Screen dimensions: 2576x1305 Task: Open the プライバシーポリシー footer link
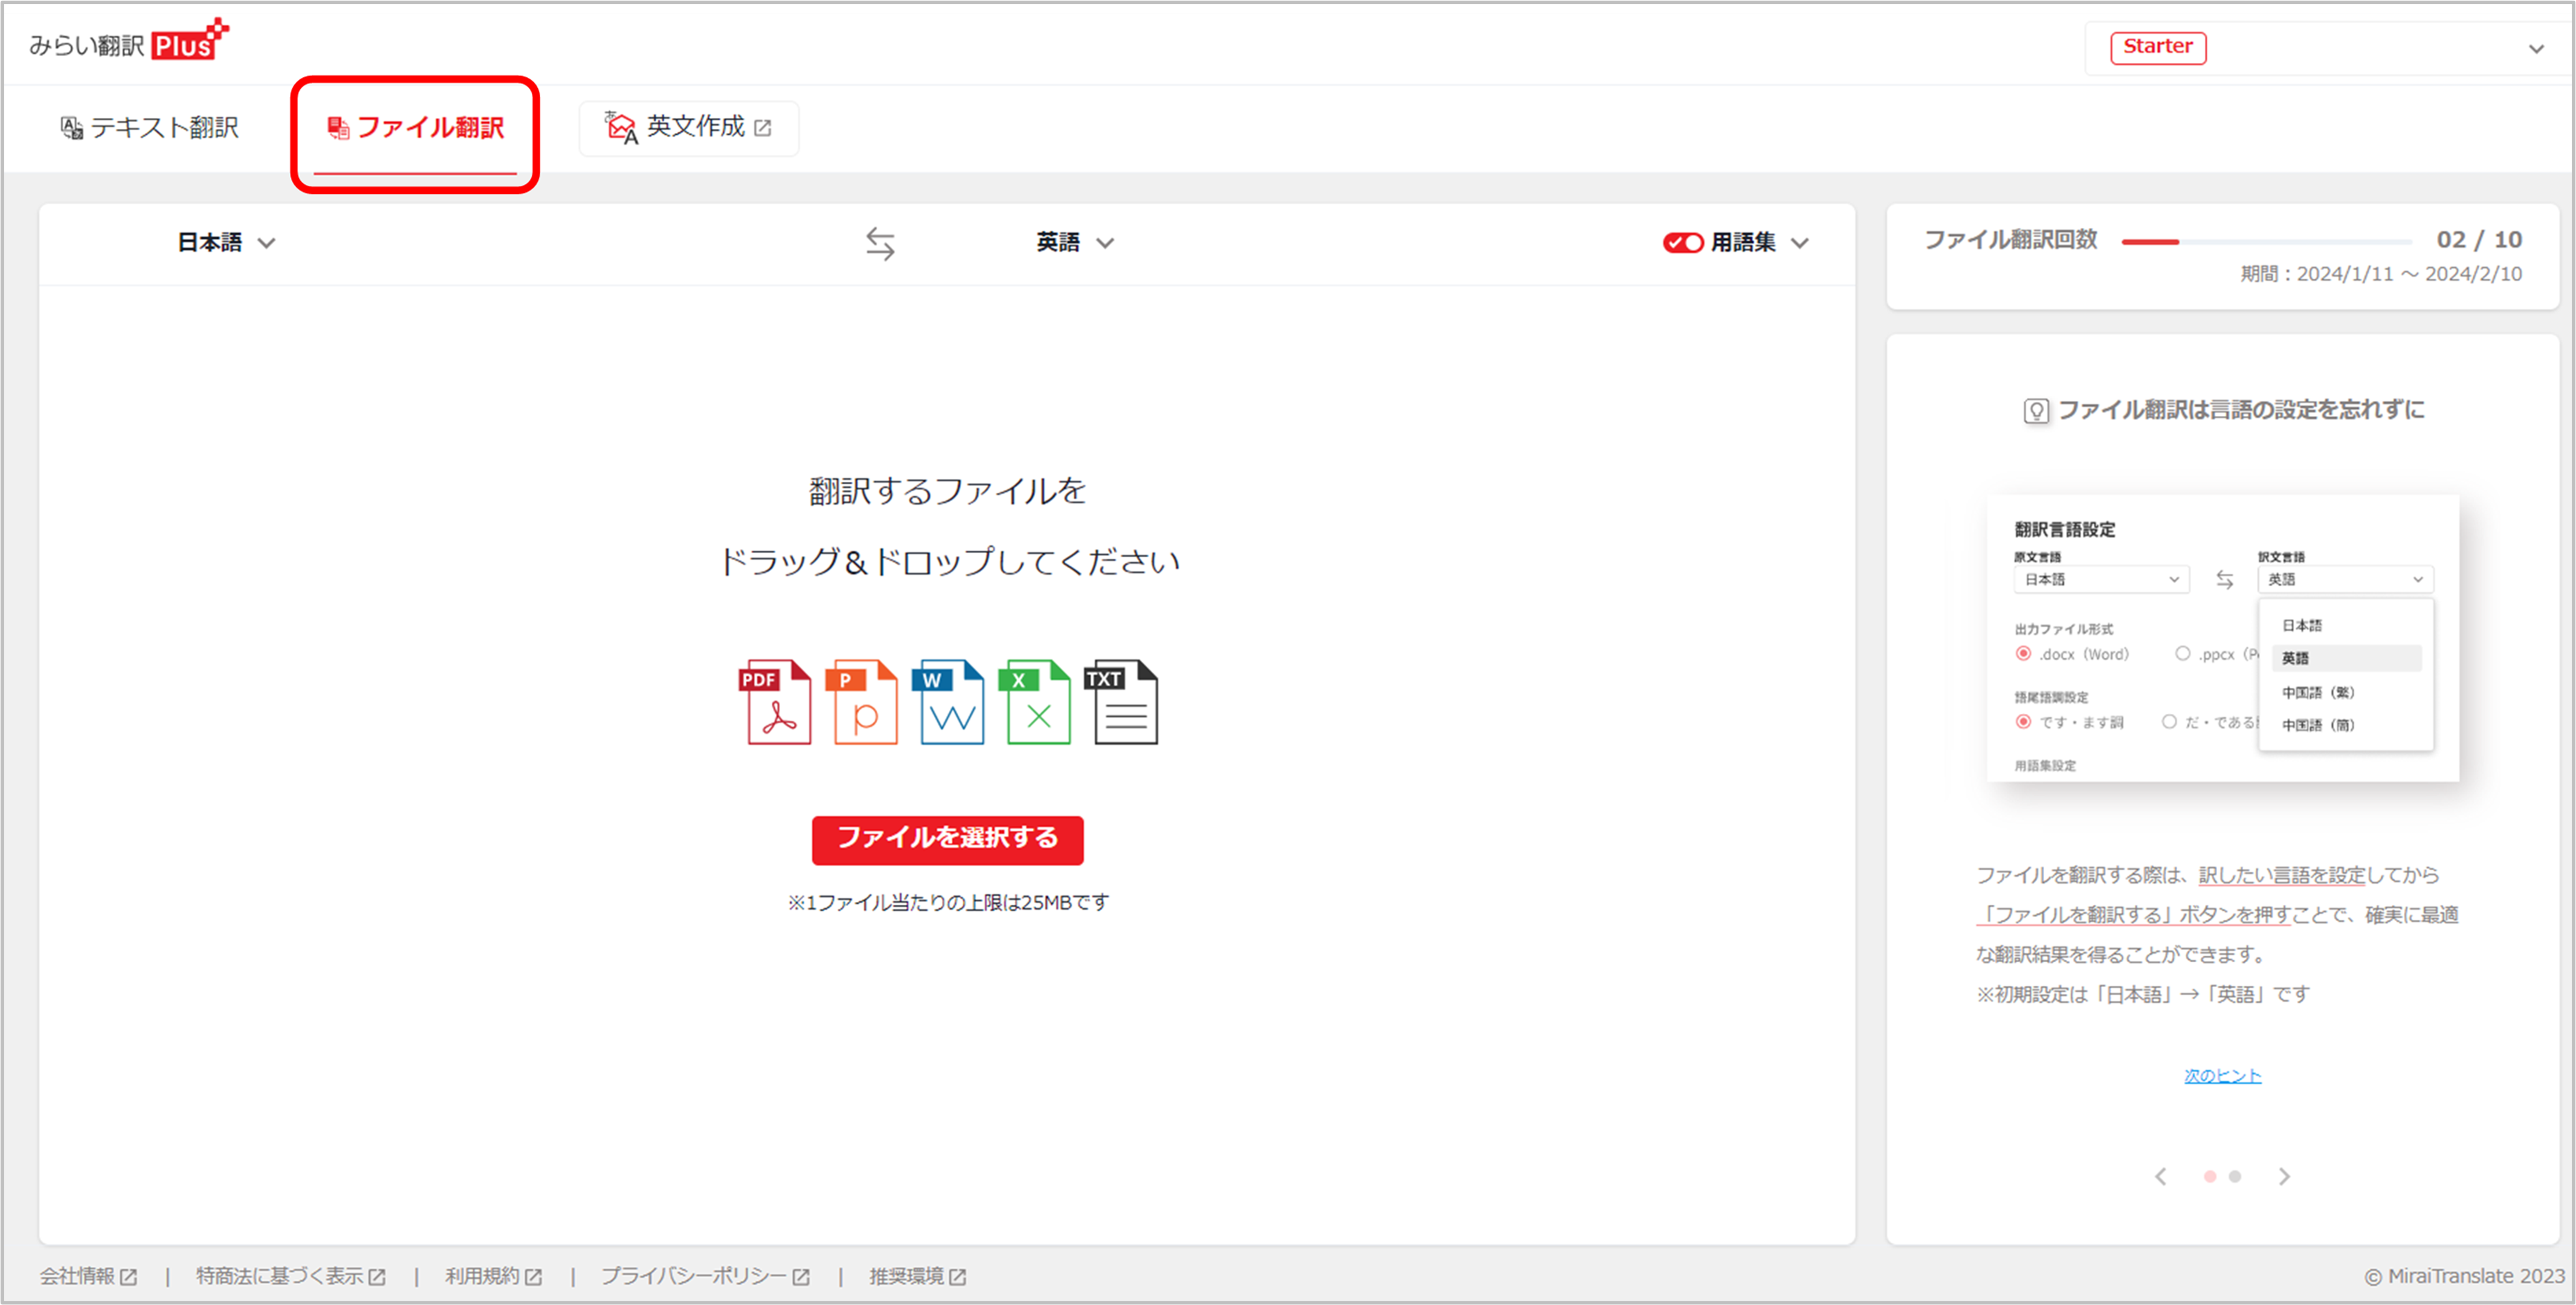click(705, 1276)
